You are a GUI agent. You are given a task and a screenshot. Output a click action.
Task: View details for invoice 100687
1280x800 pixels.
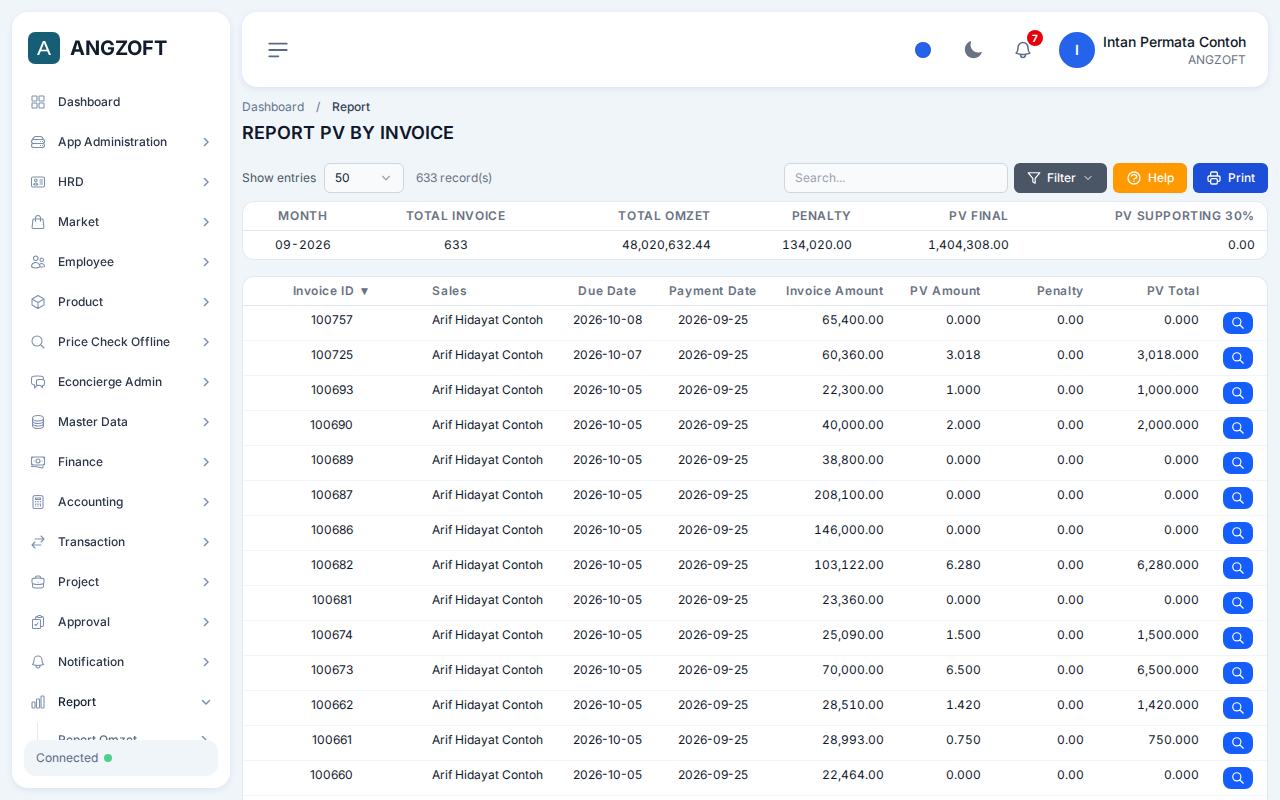point(1238,498)
